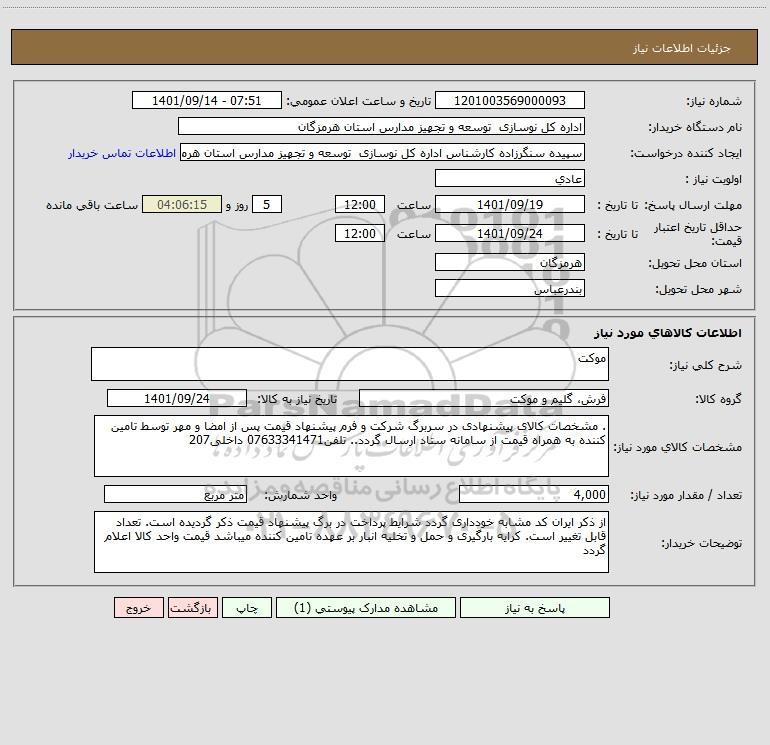Click تاریخ و ساعت اعلان عمومی label
The image size is (770, 745).
pos(359,102)
